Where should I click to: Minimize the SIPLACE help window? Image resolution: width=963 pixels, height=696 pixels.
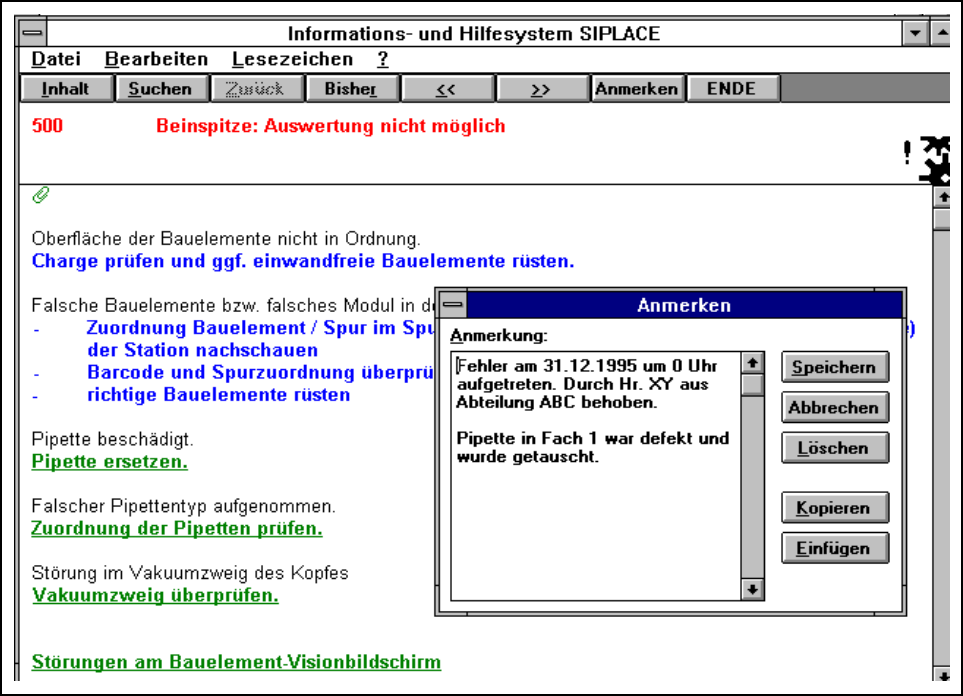pos(915,33)
